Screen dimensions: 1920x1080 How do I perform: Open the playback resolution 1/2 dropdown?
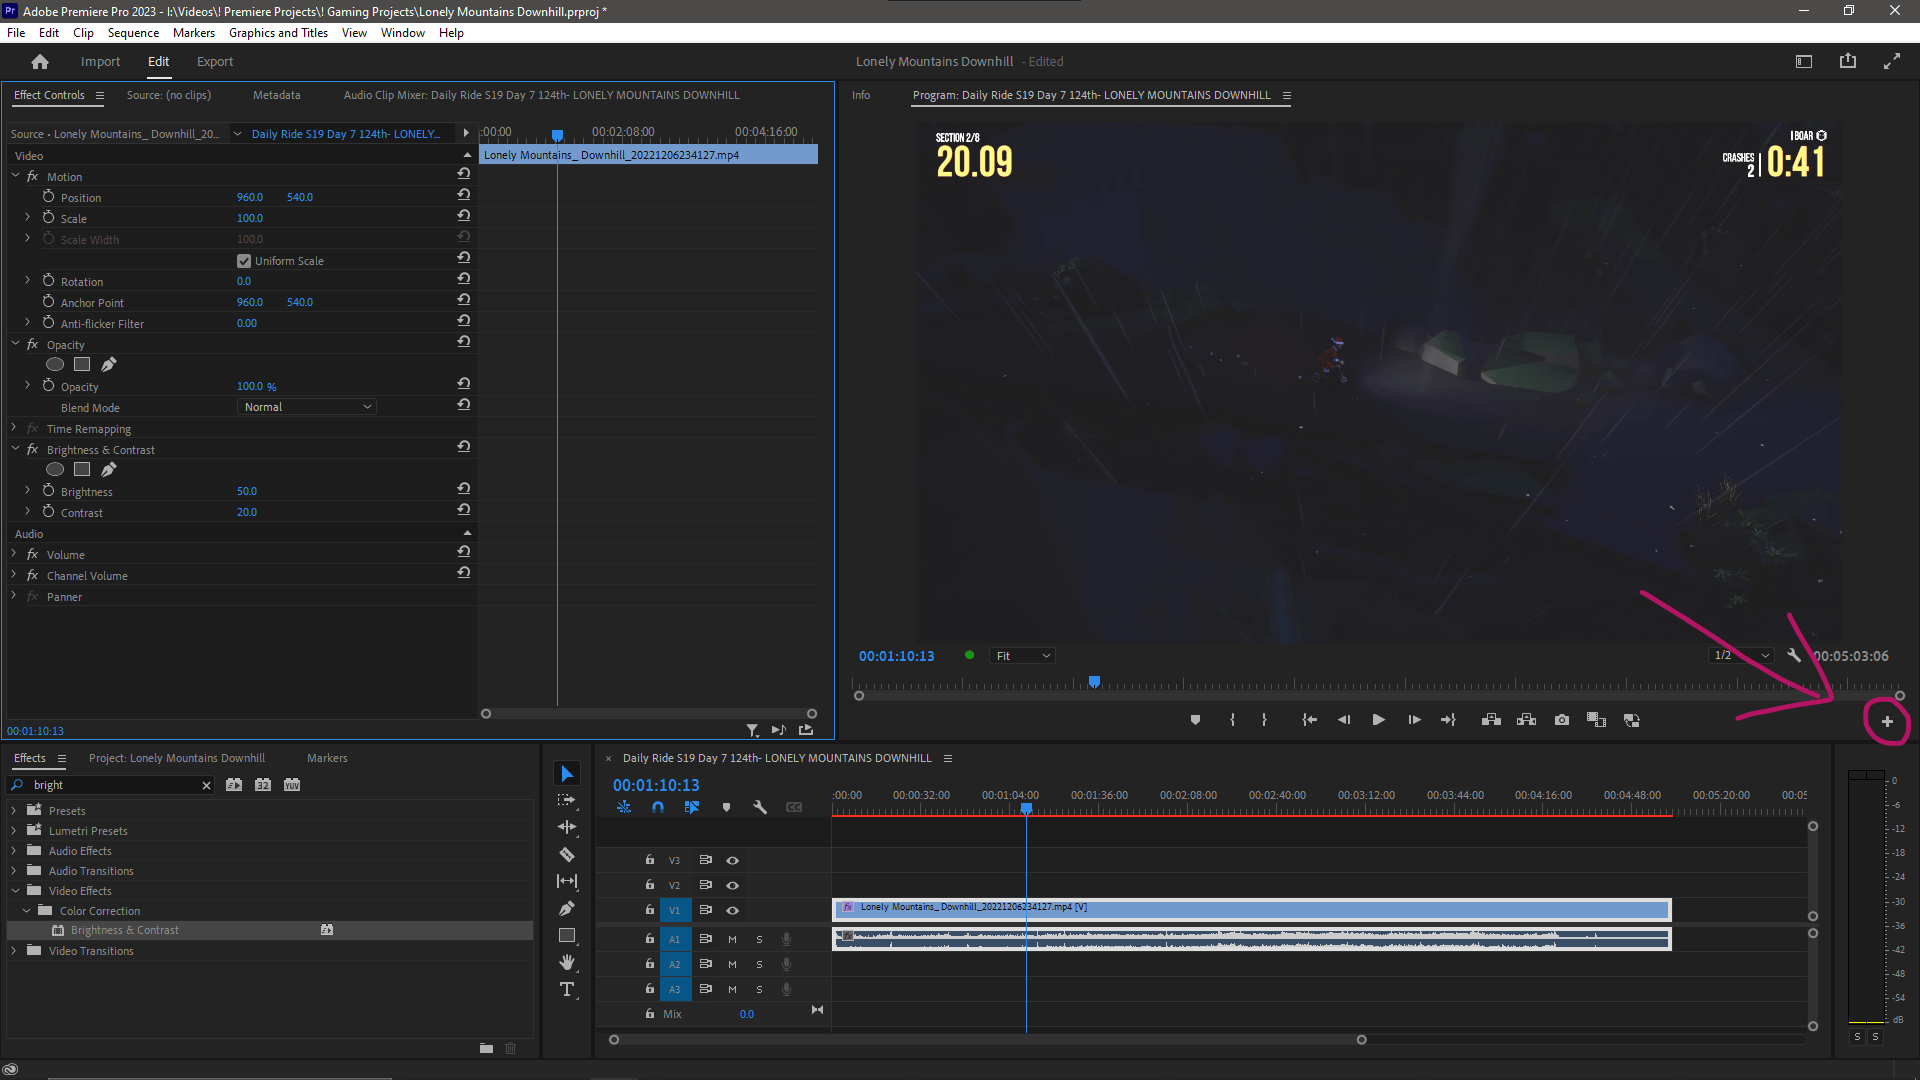pos(1738,655)
